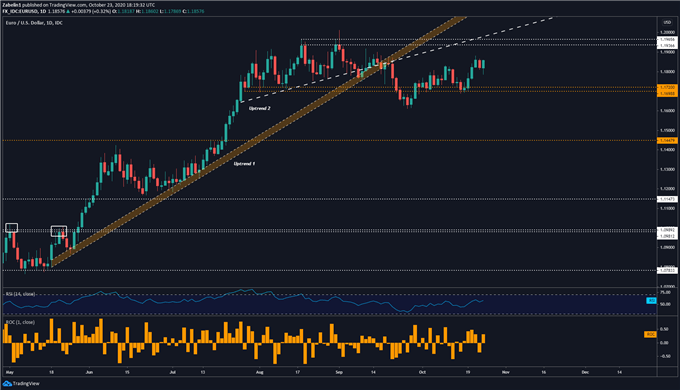Image resolution: width=680 pixels, height=390 pixels.
Task: Click the orange 1.17200 price label
Action: pyautogui.click(x=667, y=87)
